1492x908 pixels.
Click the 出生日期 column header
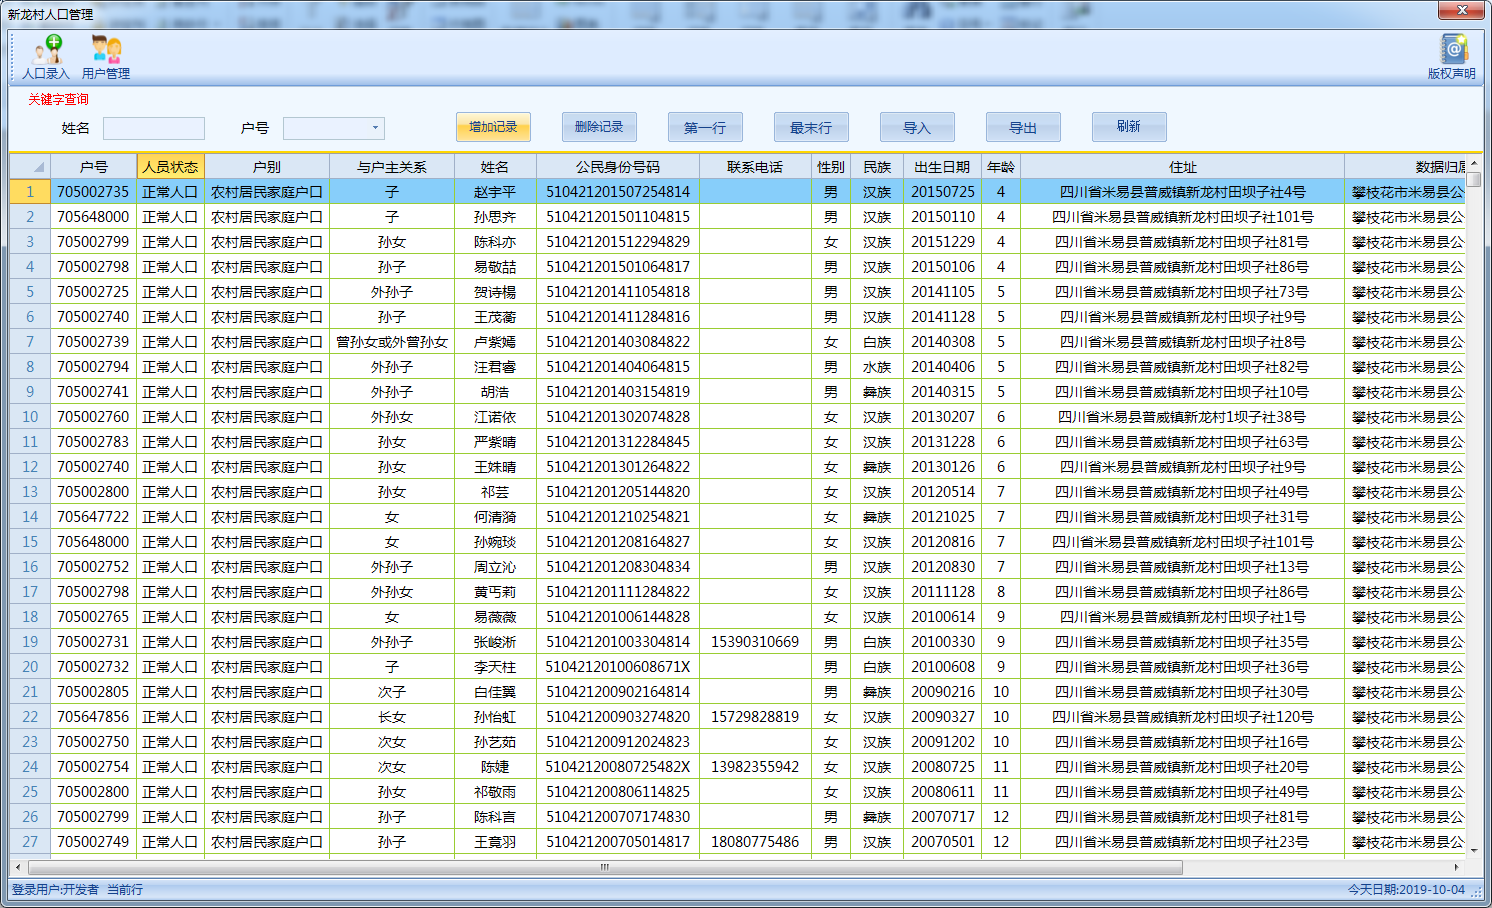942,167
